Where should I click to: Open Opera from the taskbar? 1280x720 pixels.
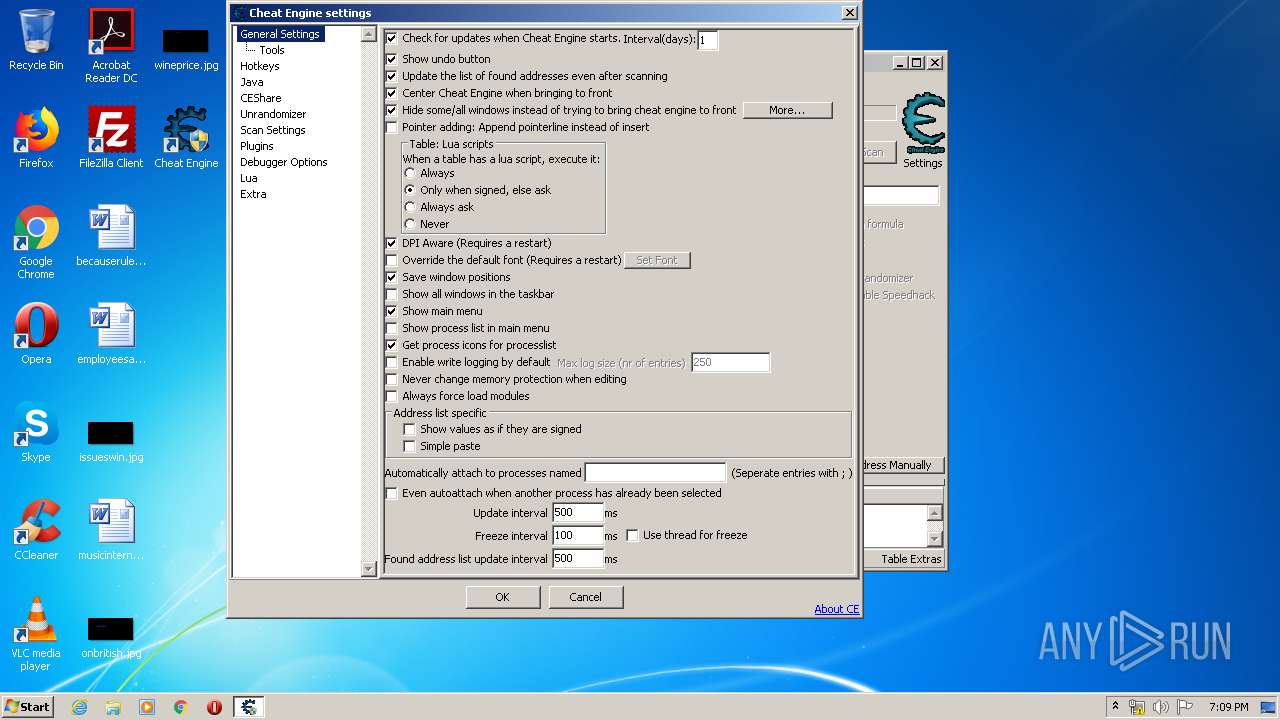tap(214, 707)
